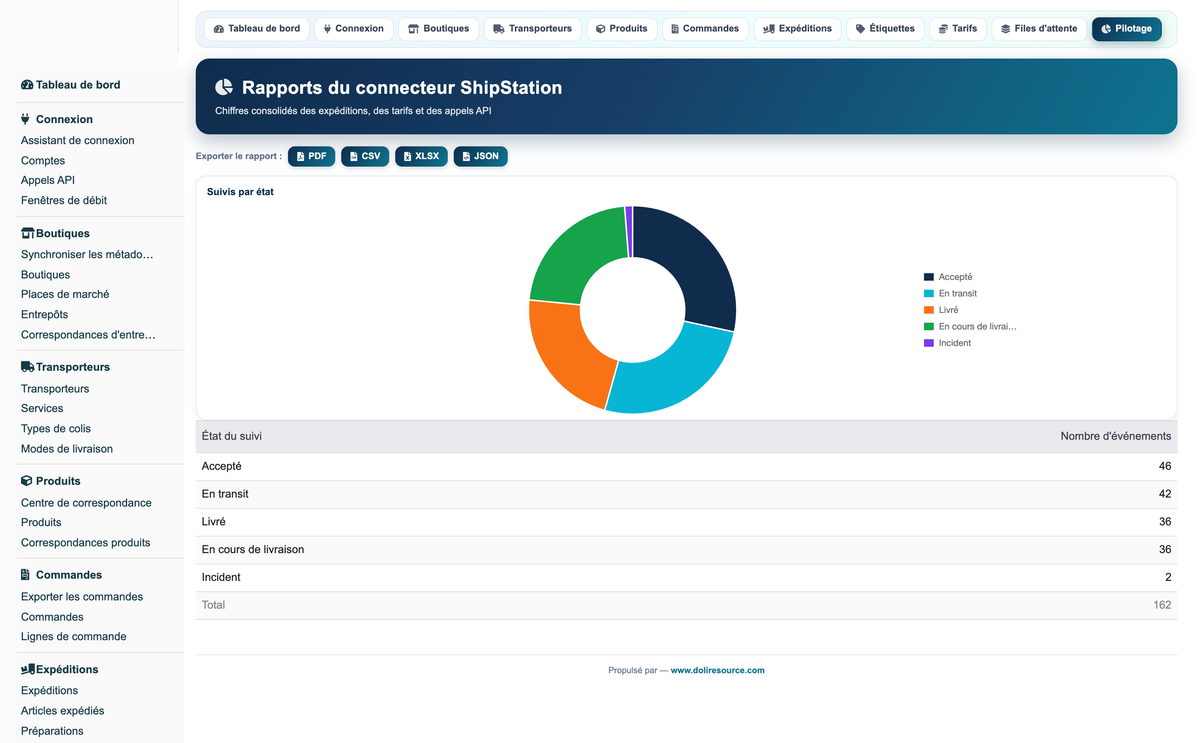Open Lignes de commande in sidebar
Screen dimensions: 1200x743
[74, 637]
